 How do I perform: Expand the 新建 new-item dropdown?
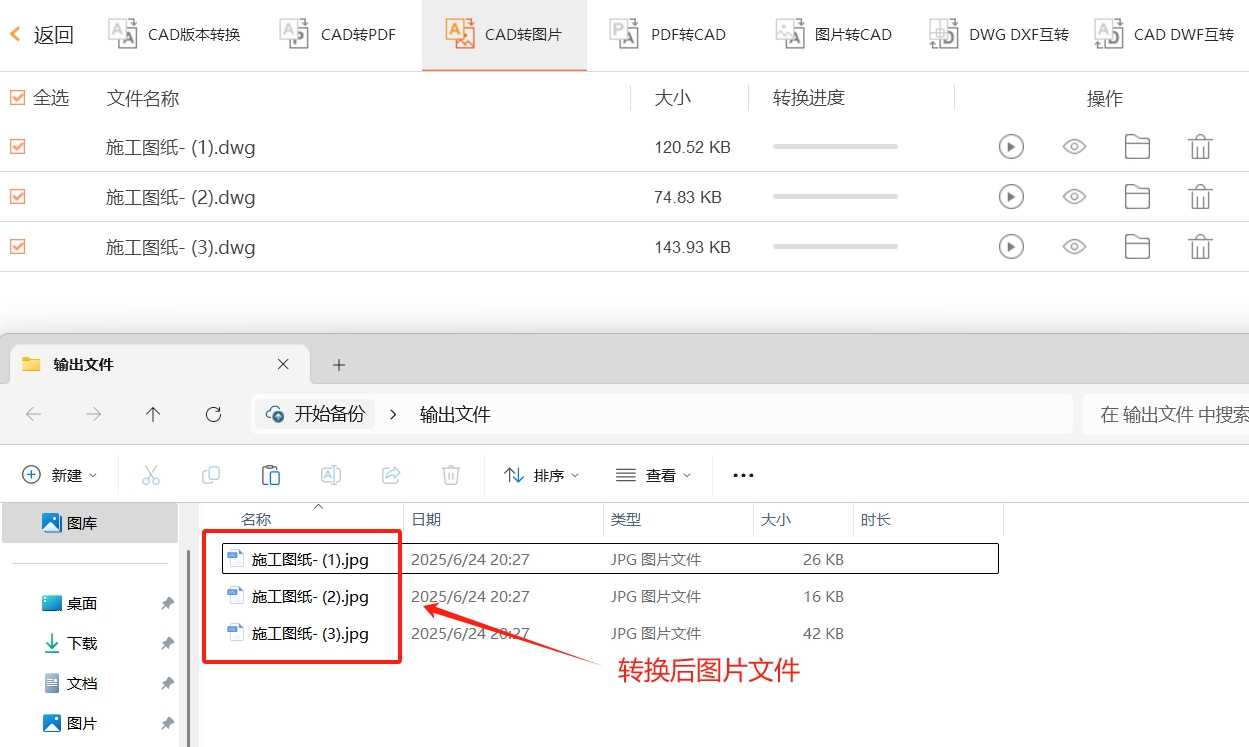click(60, 475)
